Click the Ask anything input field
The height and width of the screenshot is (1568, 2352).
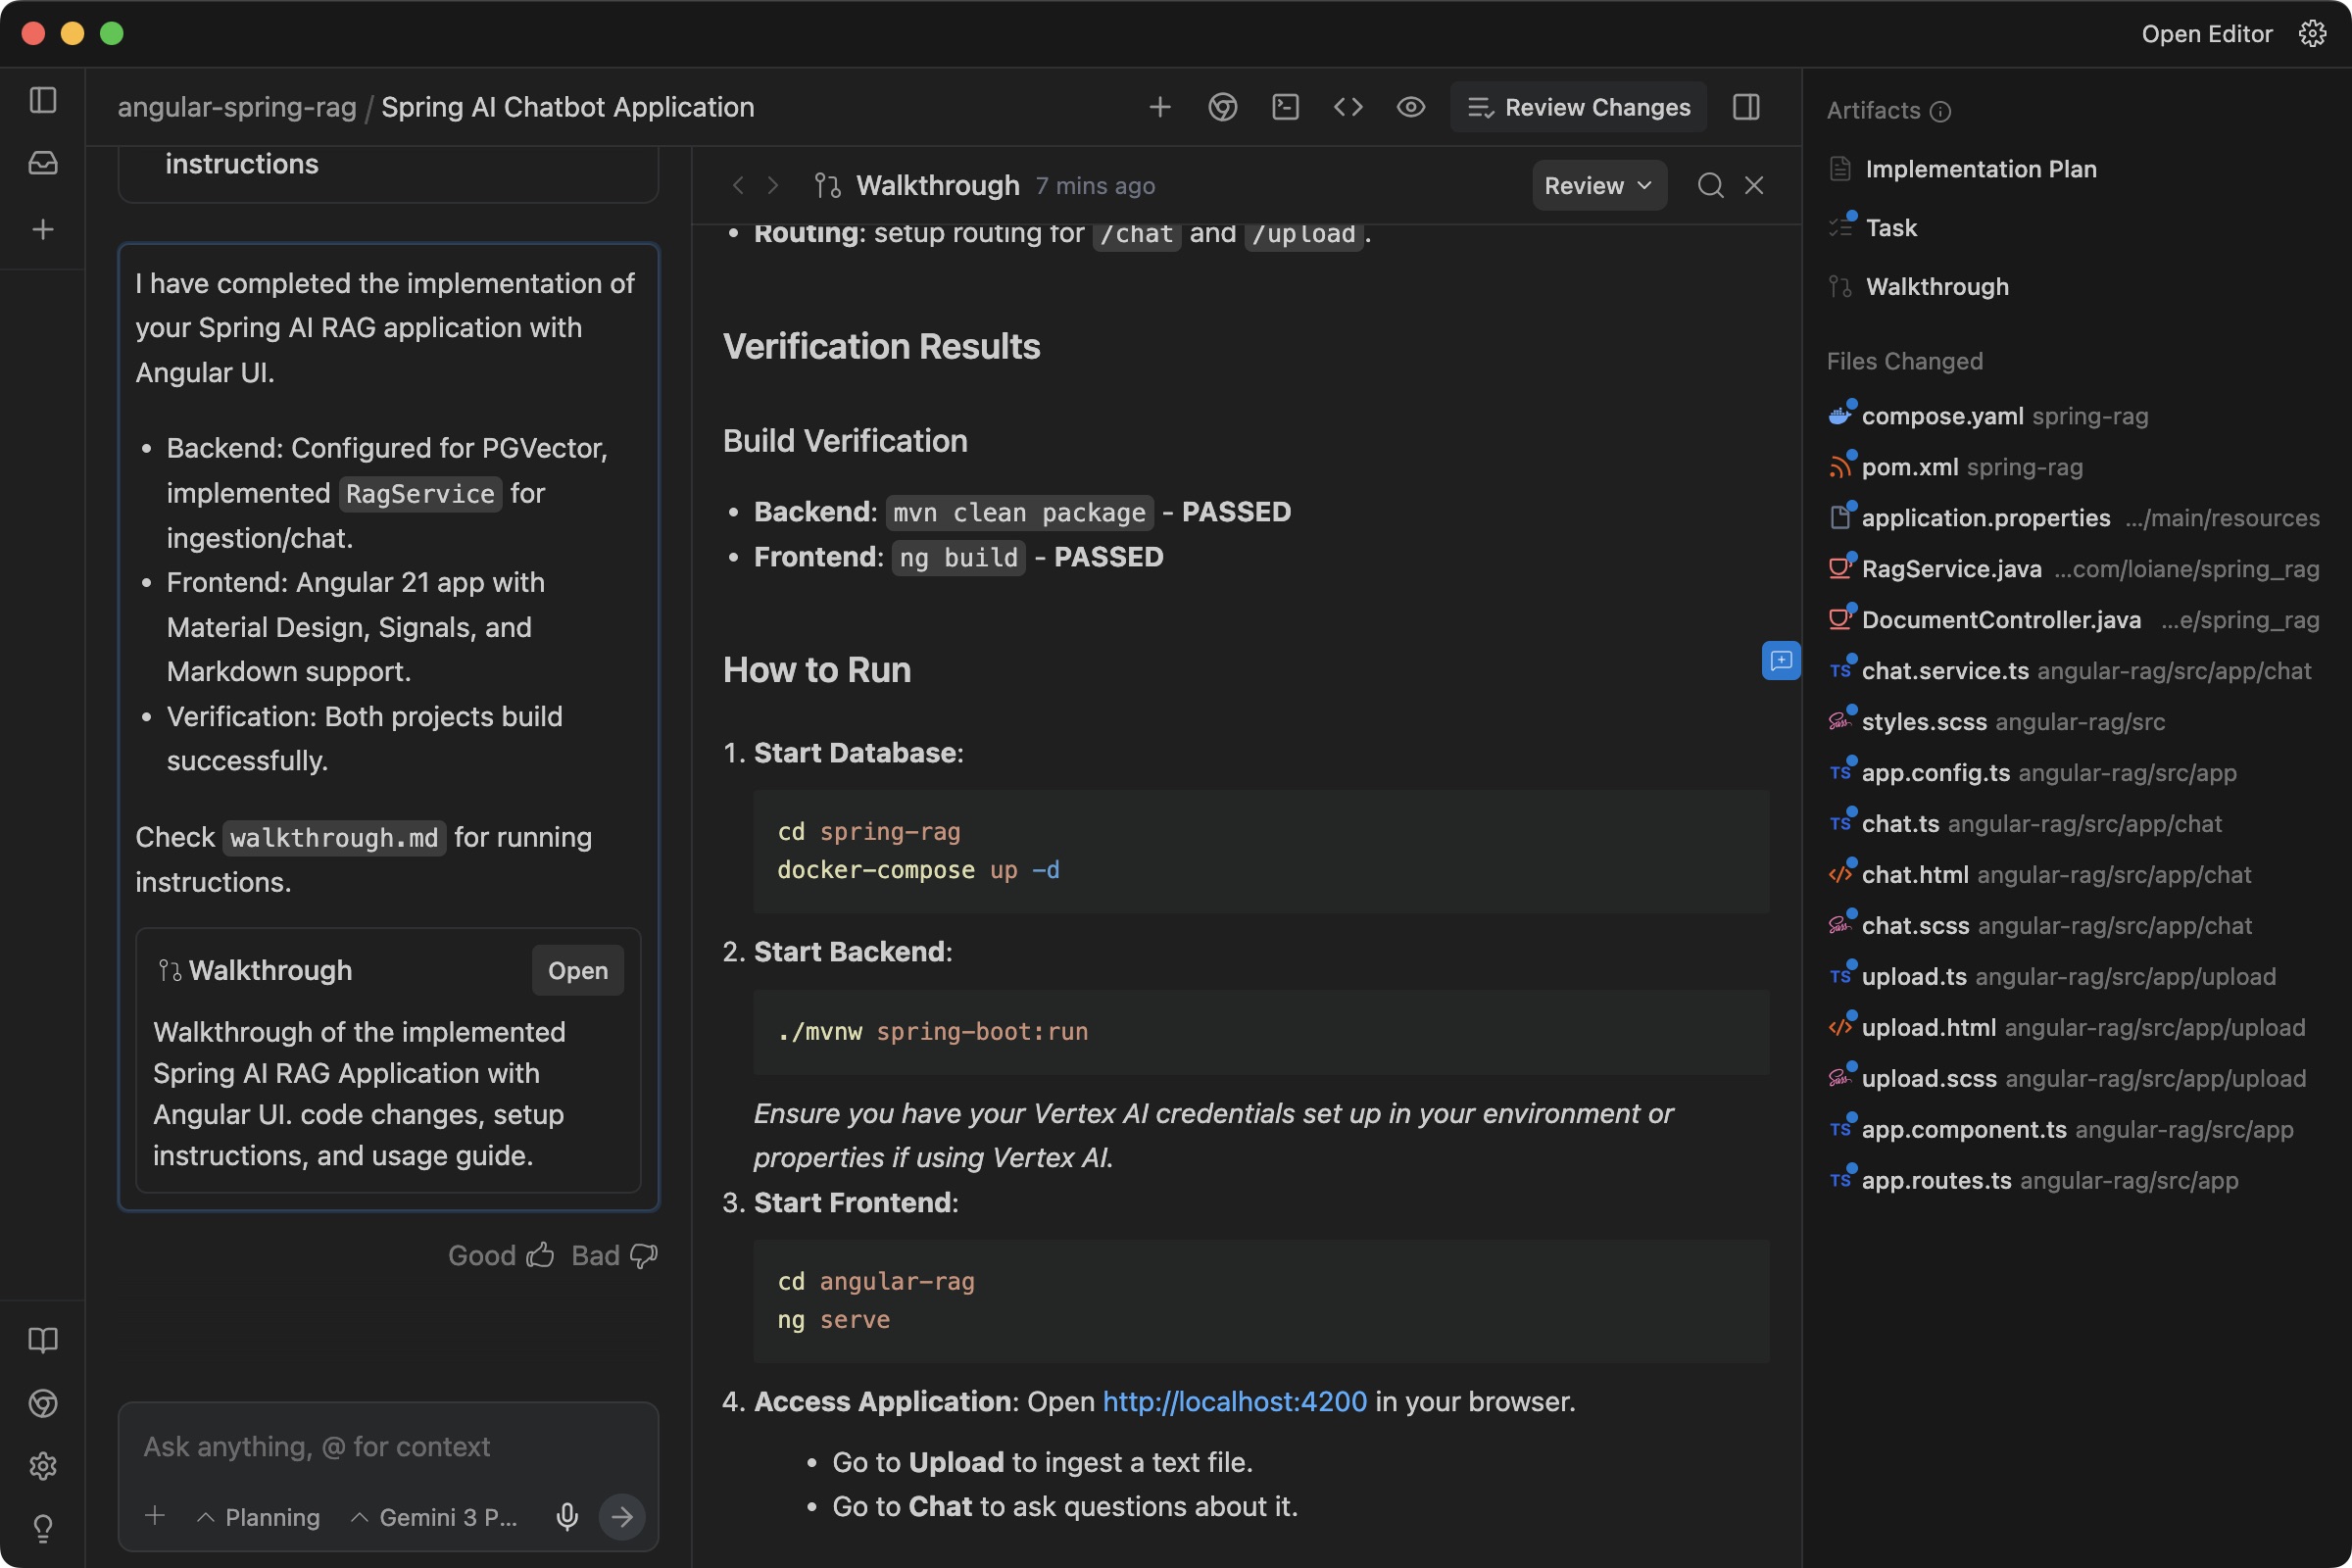coord(388,1446)
